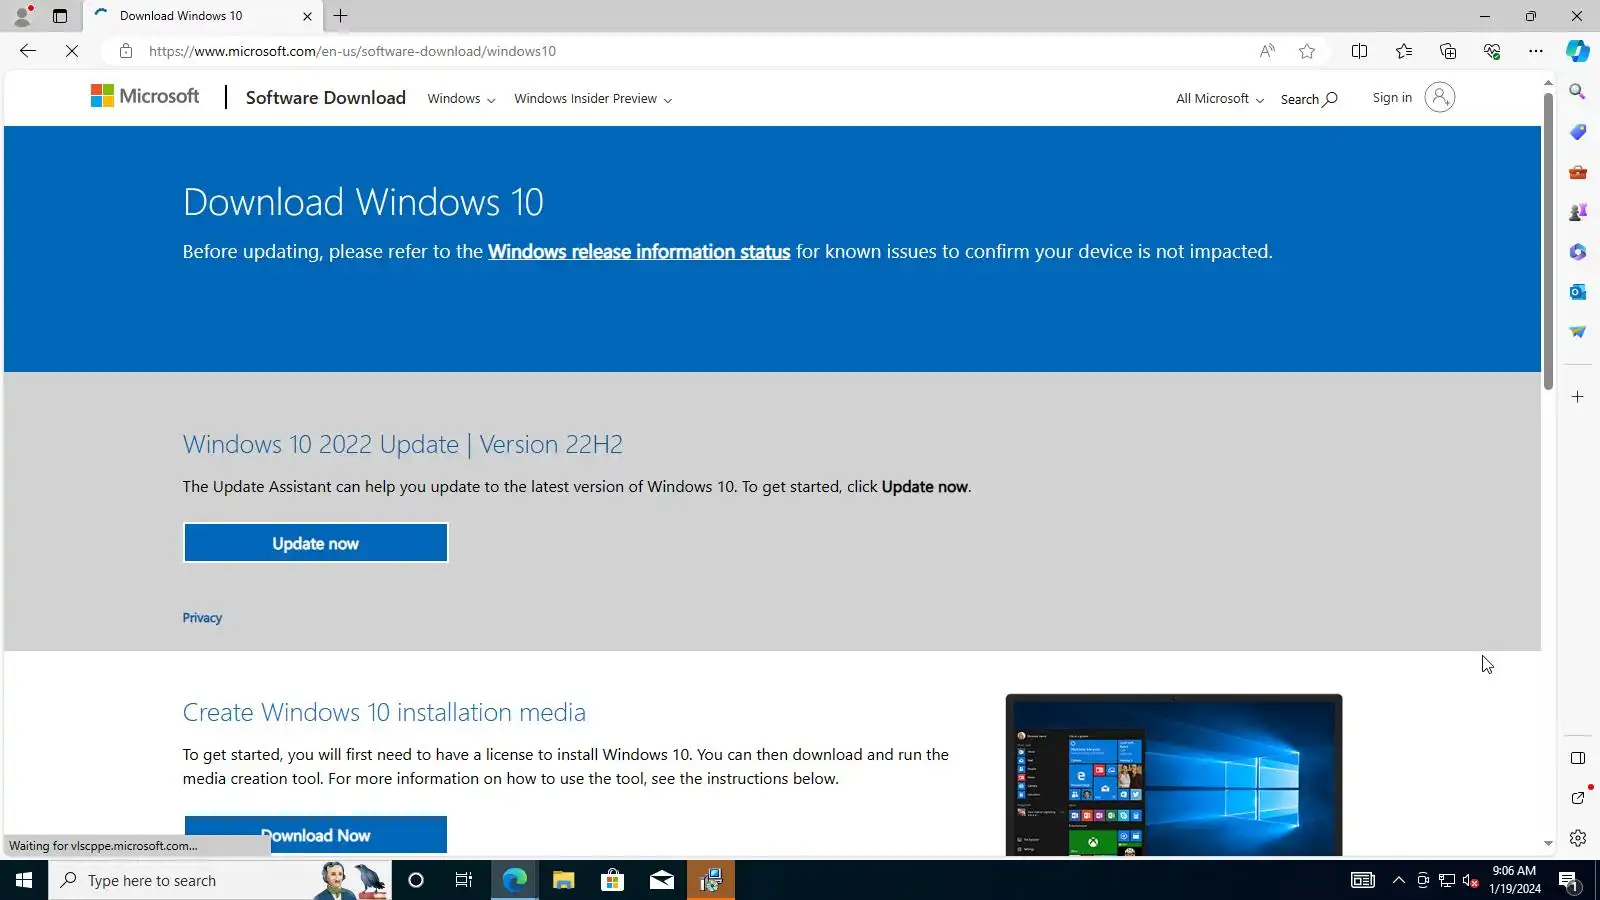Open sidebar Drop paper plane icon

click(1578, 332)
